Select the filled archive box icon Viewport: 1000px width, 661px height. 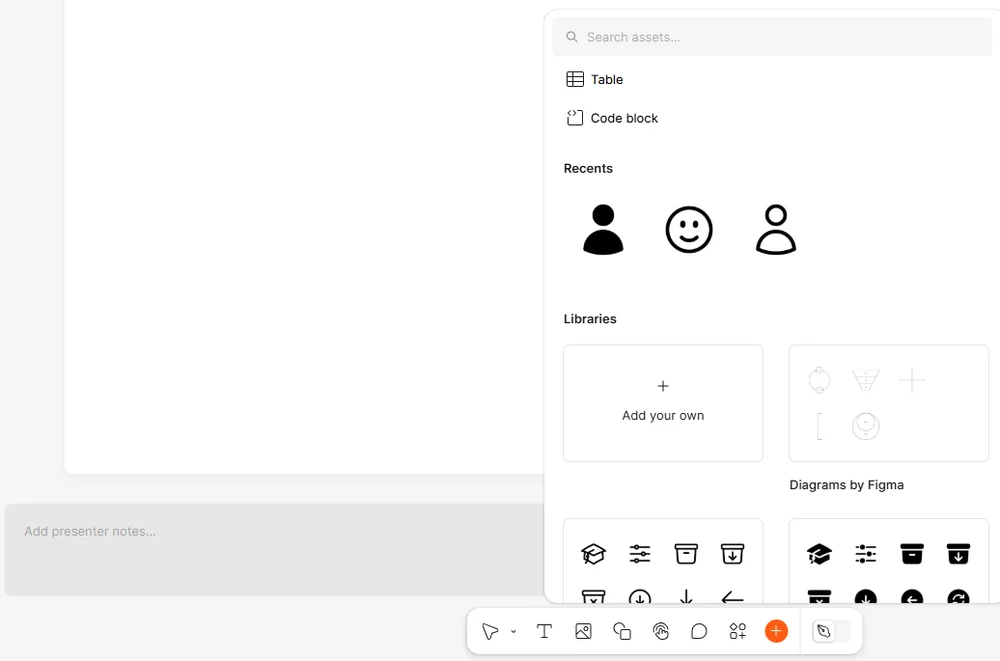912,554
